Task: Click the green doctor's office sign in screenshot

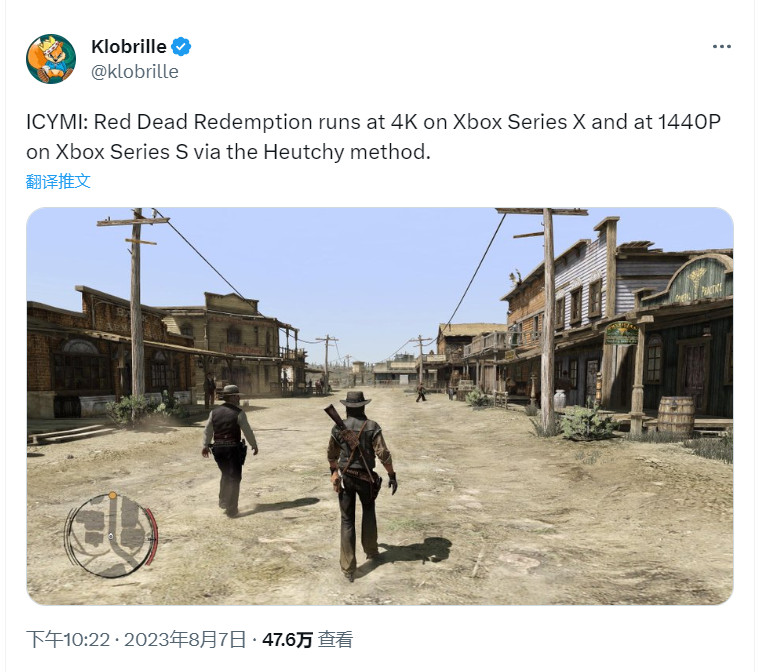Action: coord(621,334)
